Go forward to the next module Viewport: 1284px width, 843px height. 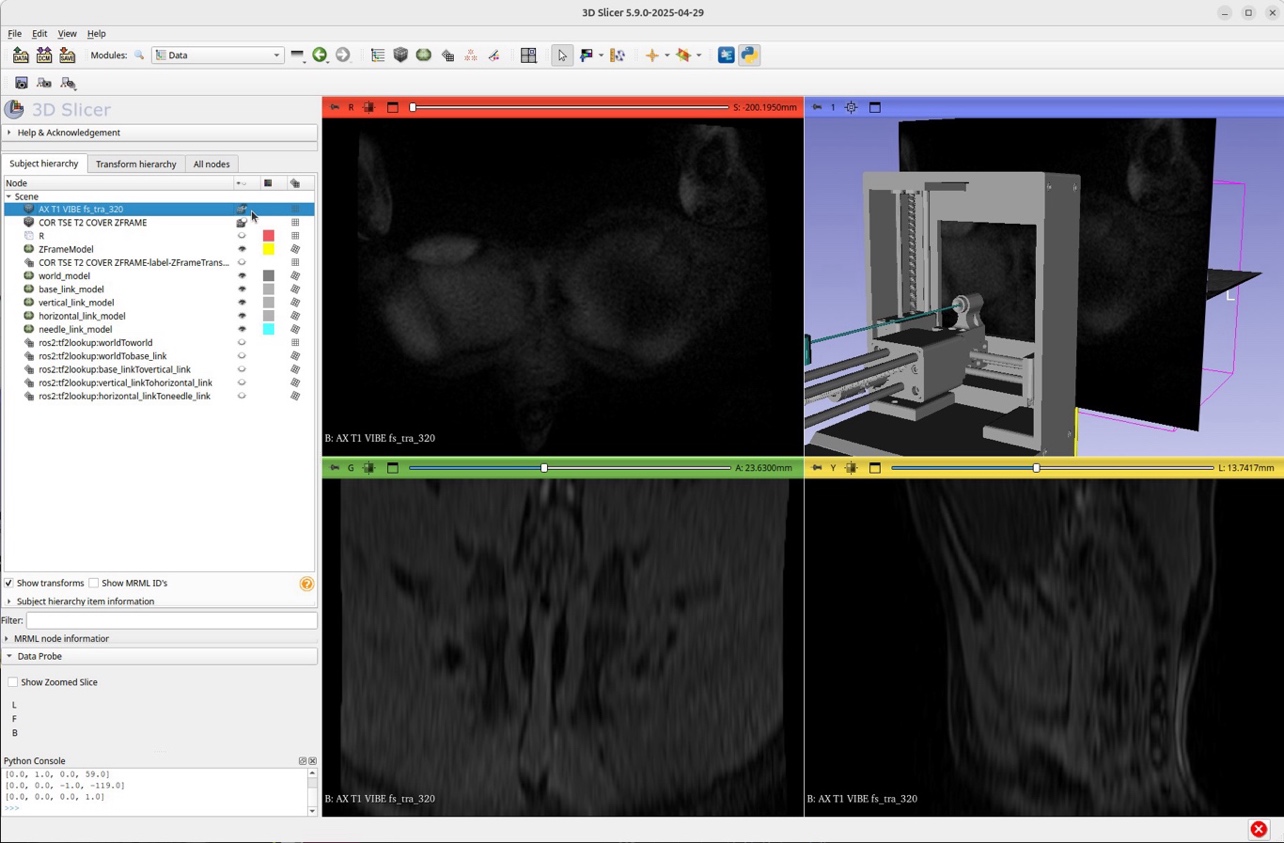click(x=343, y=55)
